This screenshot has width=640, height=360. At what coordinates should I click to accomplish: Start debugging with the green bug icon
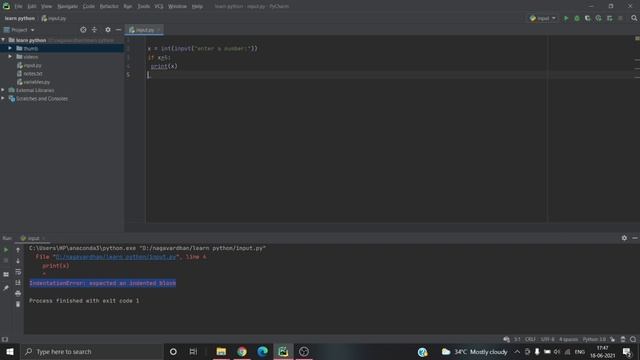point(577,18)
